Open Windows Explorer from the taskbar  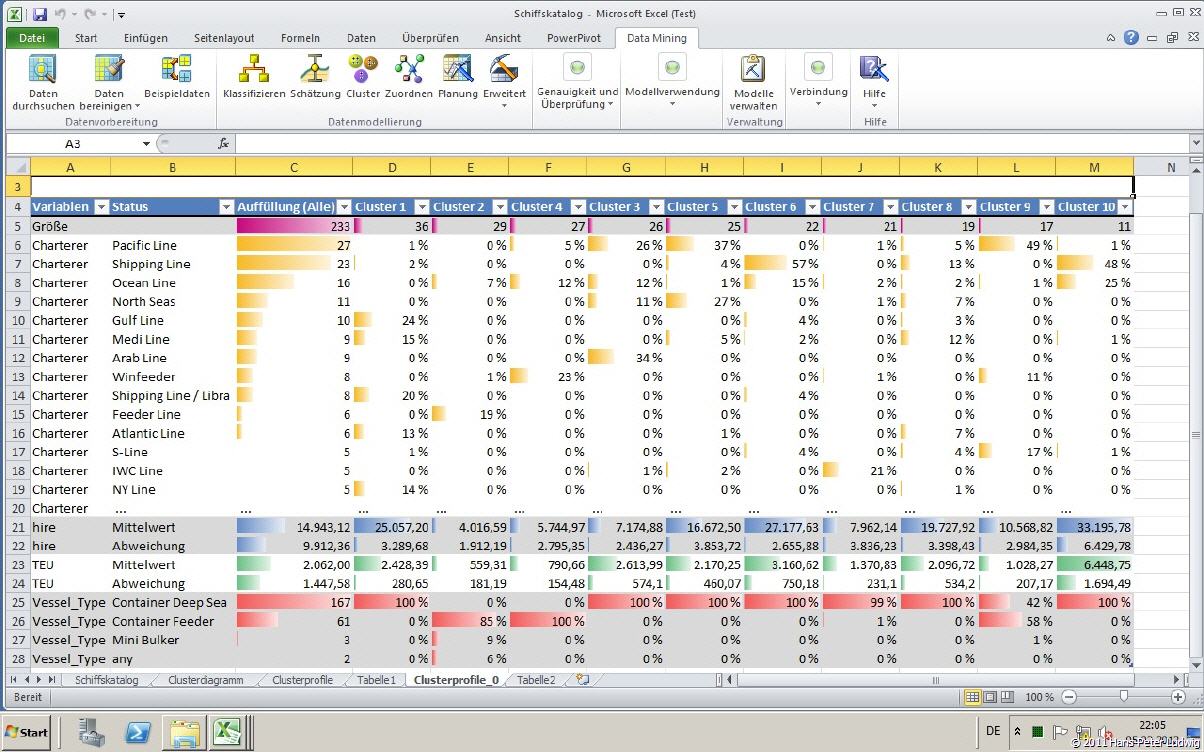click(184, 732)
